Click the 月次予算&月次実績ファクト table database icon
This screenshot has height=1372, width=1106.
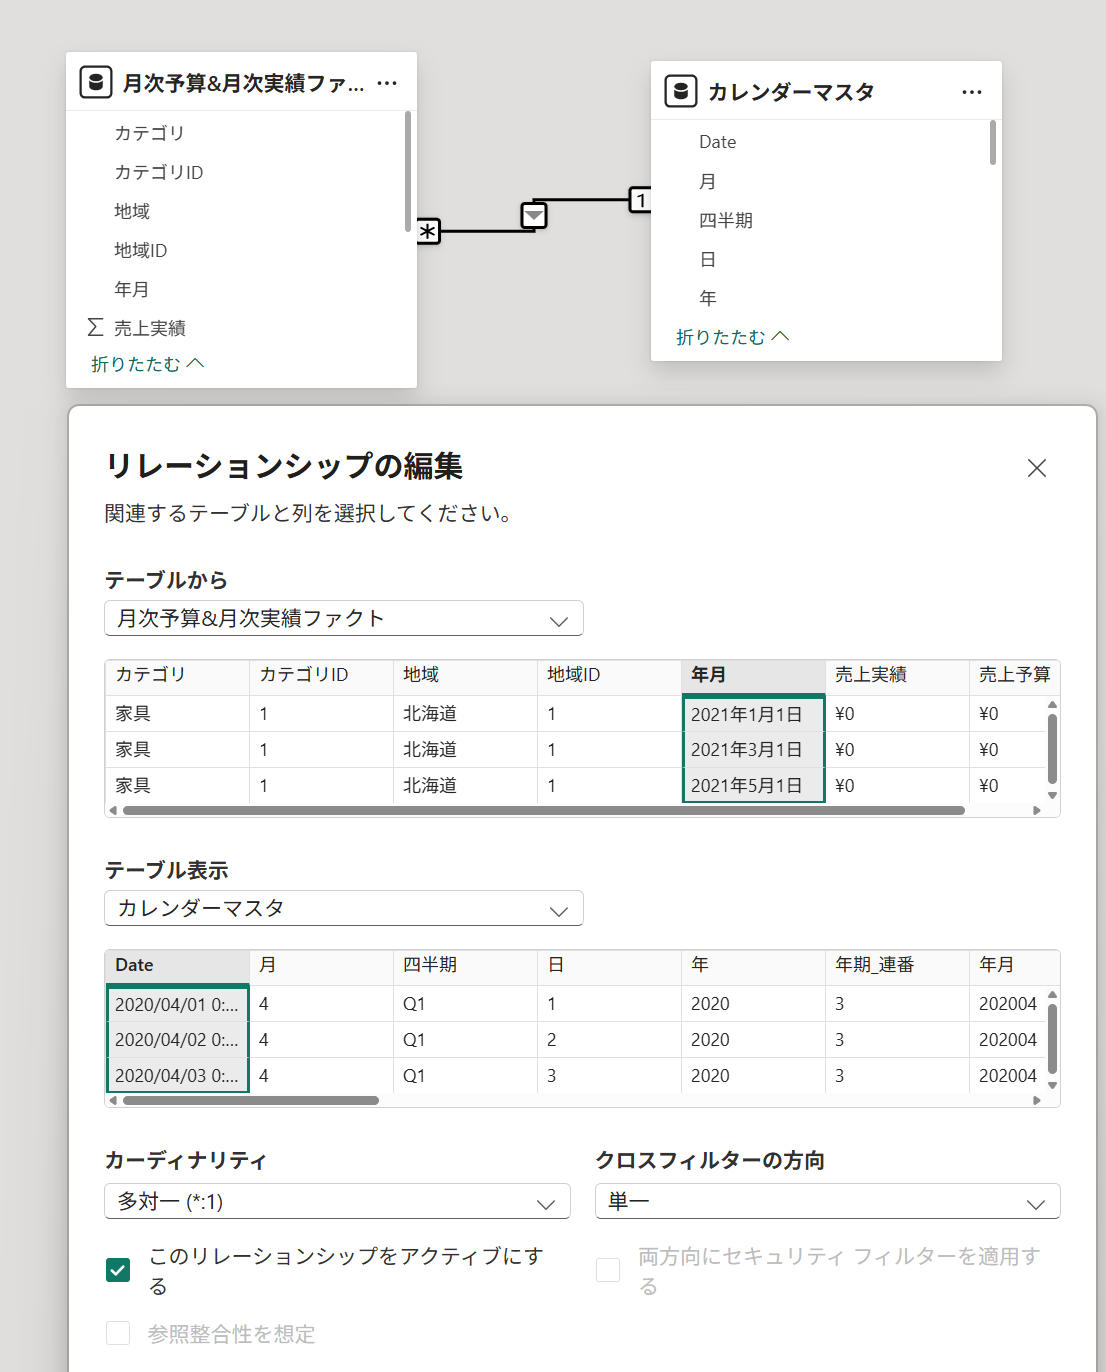coord(96,82)
